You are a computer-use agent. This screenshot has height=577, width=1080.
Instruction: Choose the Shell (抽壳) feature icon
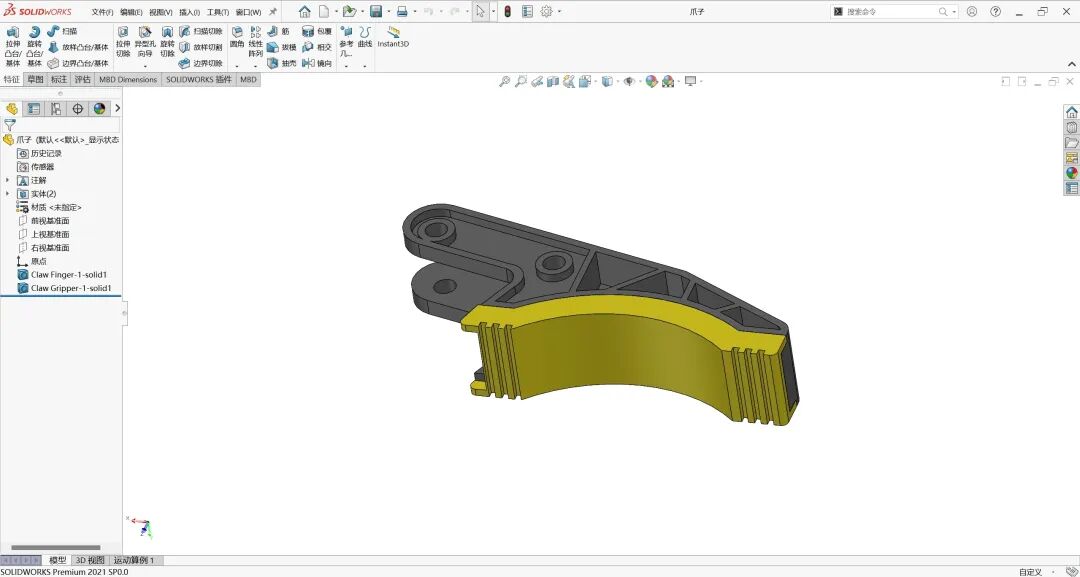coord(281,63)
